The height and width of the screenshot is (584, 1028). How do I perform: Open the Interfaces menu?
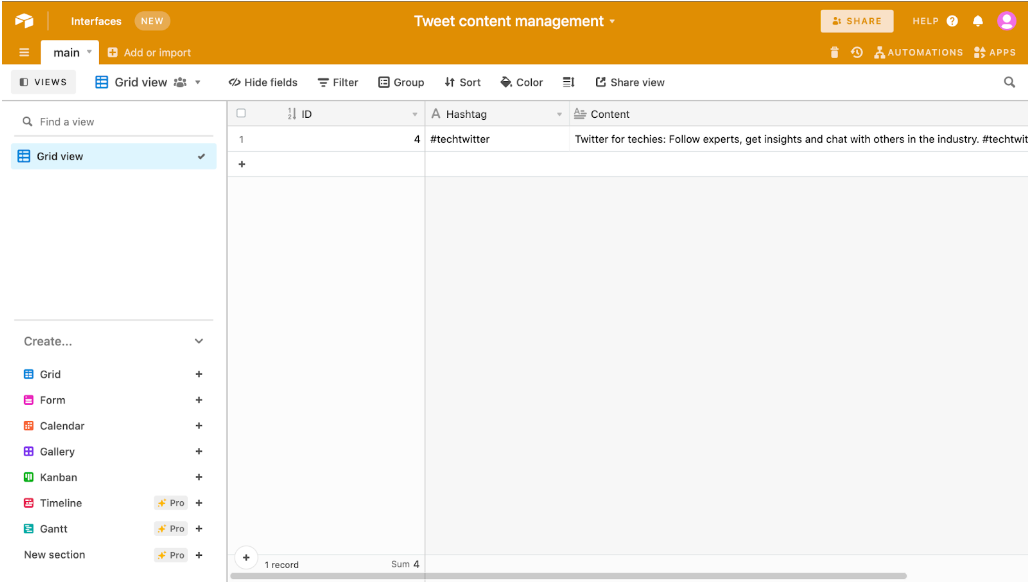tap(95, 20)
